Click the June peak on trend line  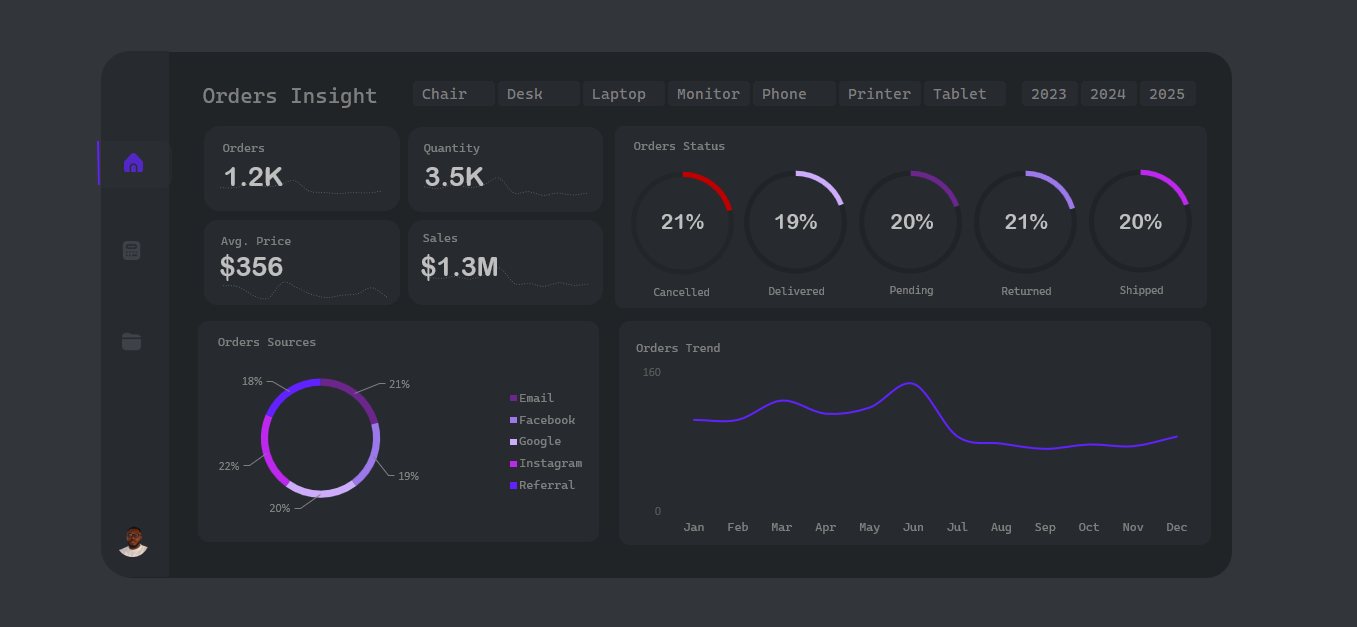pos(910,383)
